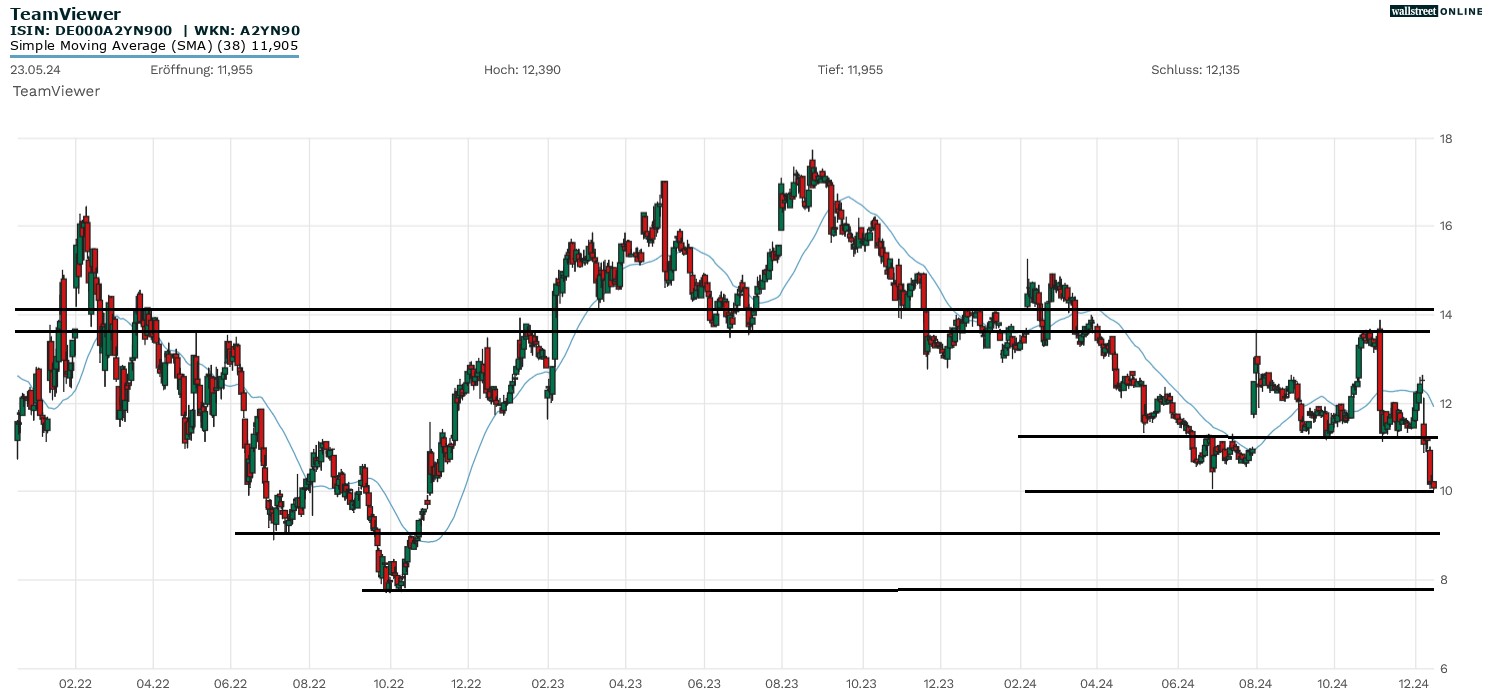Screen dimensions: 1490x689
Task: Click the y-axis label 8
Action: coord(1443,580)
